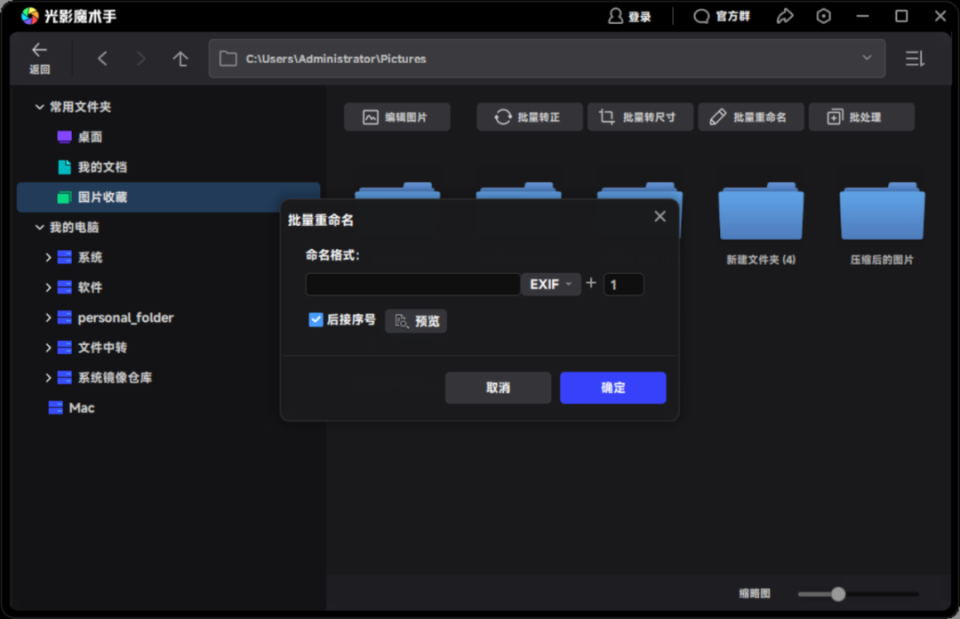Screen dimensions: 960x619
Task: Click the 返回 back arrow button
Action: point(40,57)
